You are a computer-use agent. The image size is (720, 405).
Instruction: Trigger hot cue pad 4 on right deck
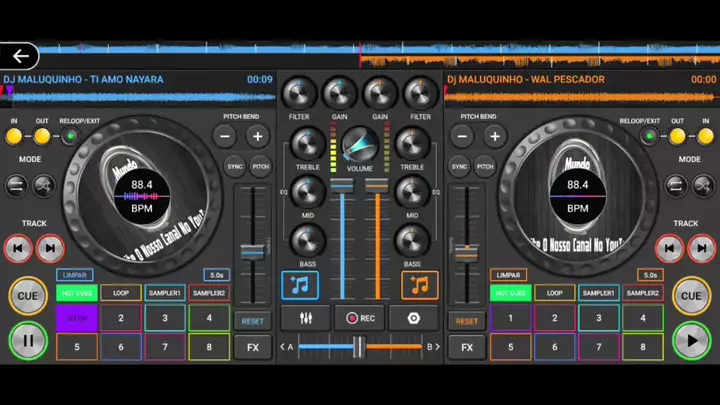(x=642, y=319)
